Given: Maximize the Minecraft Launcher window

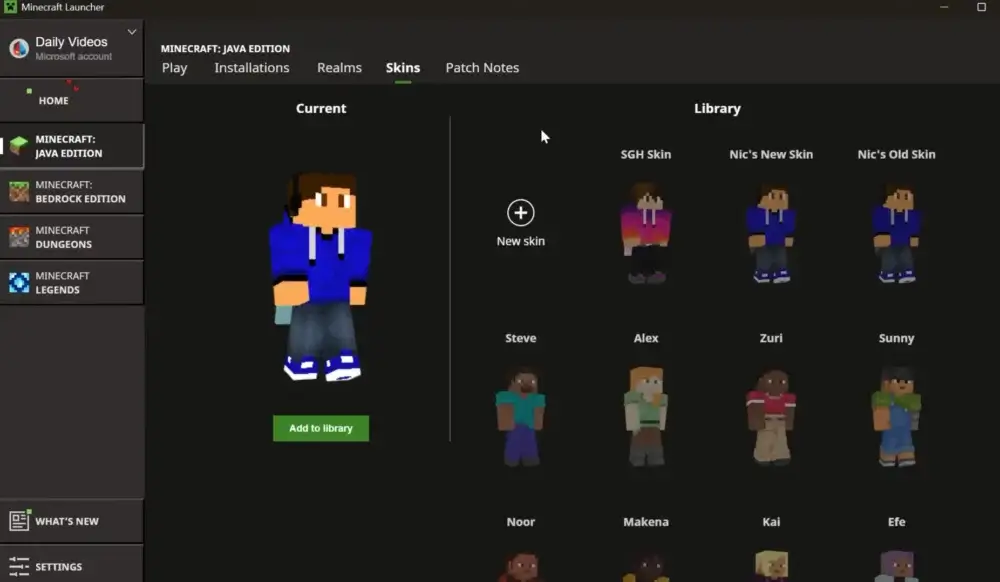Looking at the screenshot, I should pos(982,7).
